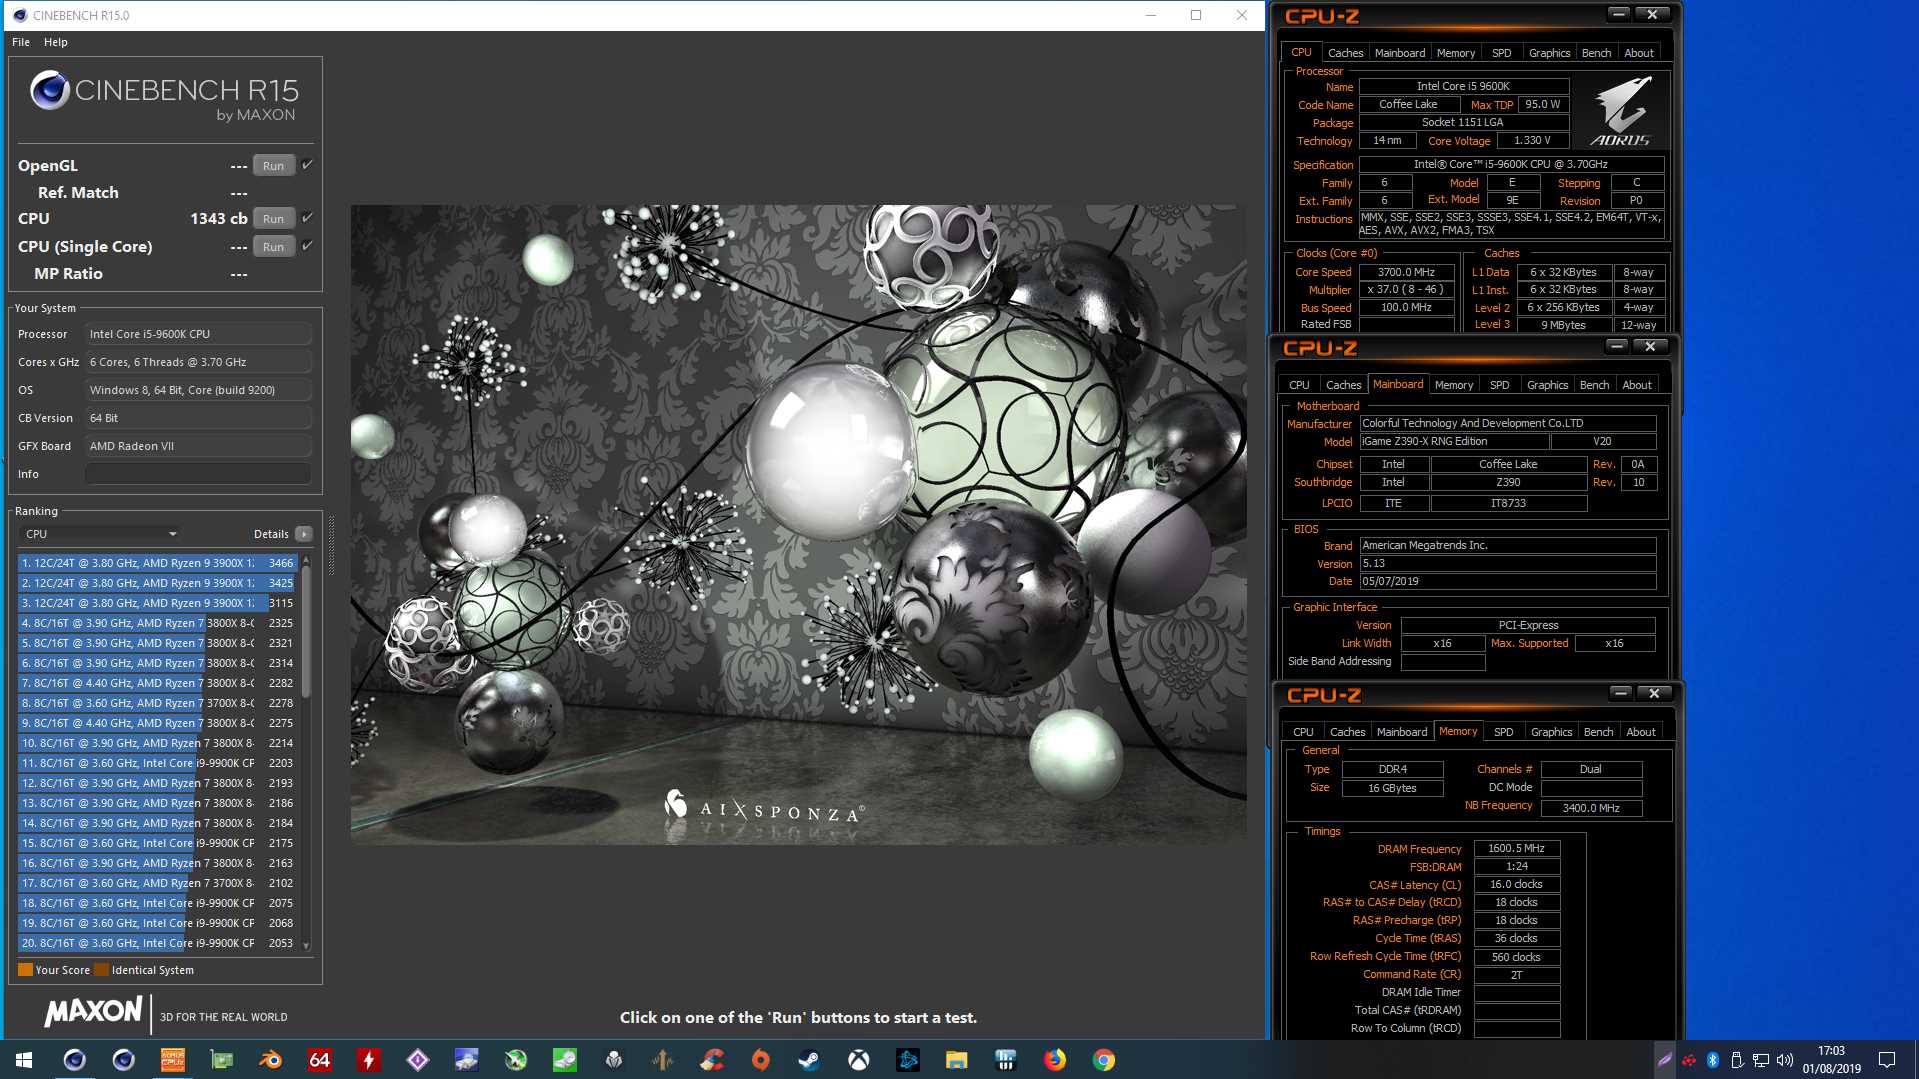
Task: Click the ranking list scrollbar
Action: tap(306, 632)
